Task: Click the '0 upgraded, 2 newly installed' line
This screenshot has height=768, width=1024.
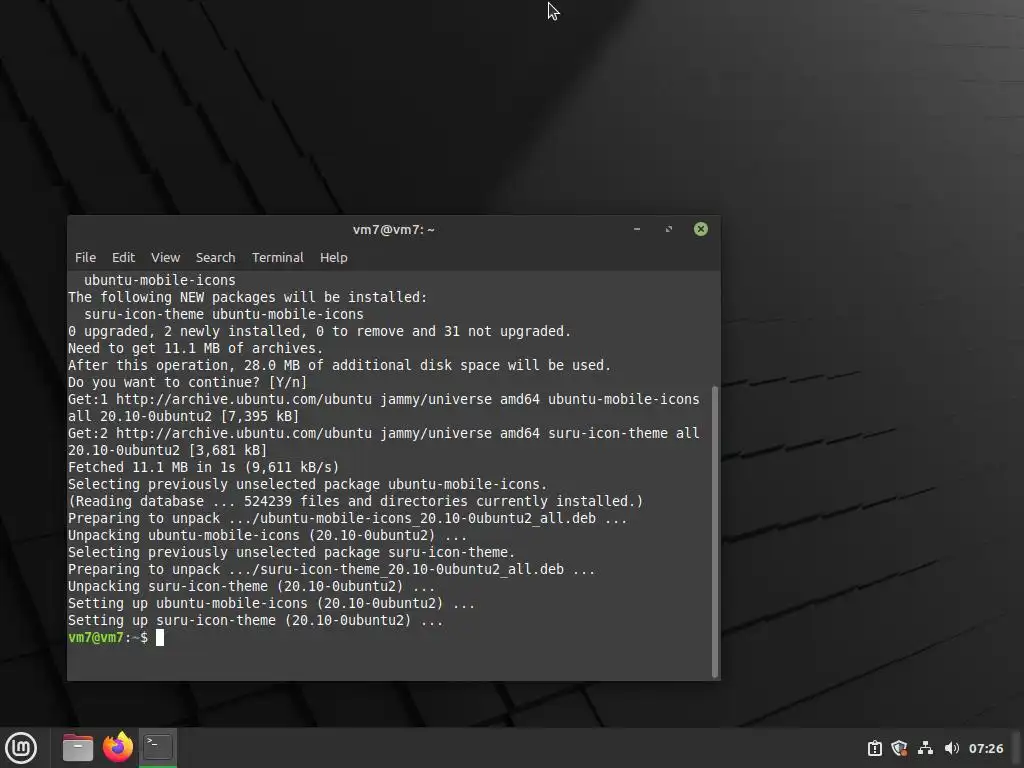Action: coord(319,331)
